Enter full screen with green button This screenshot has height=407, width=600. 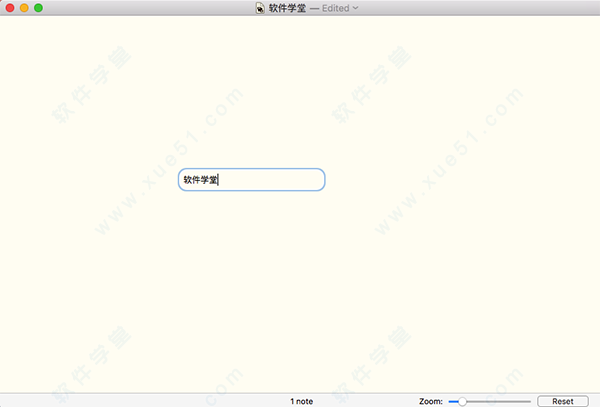38,8
